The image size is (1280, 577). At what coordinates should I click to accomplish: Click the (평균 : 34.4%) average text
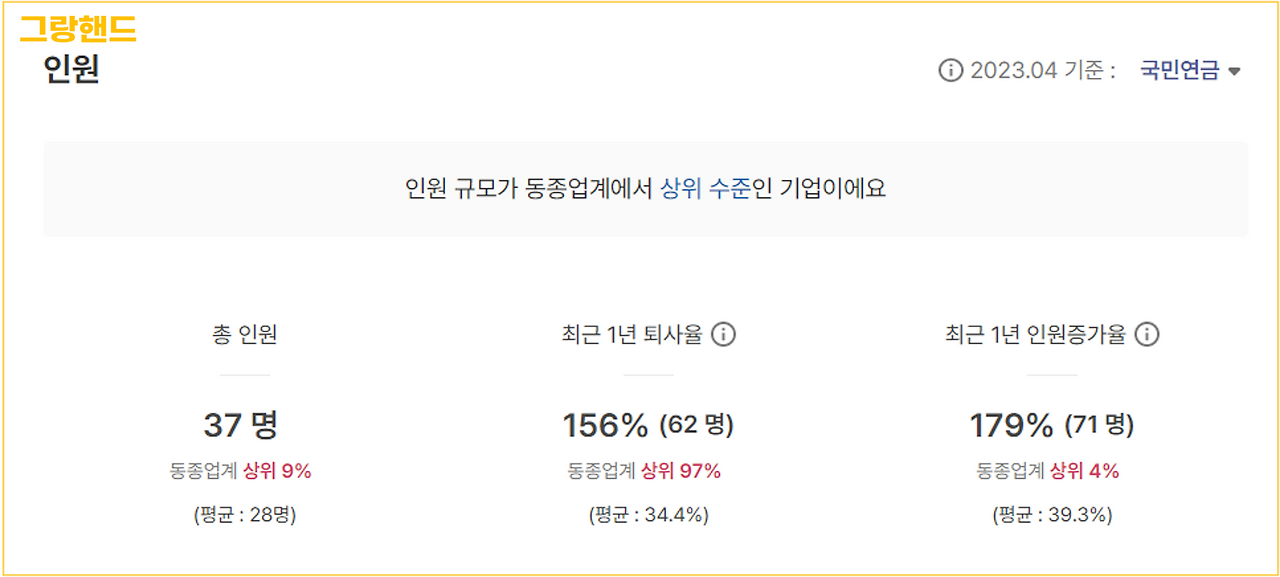click(x=648, y=516)
